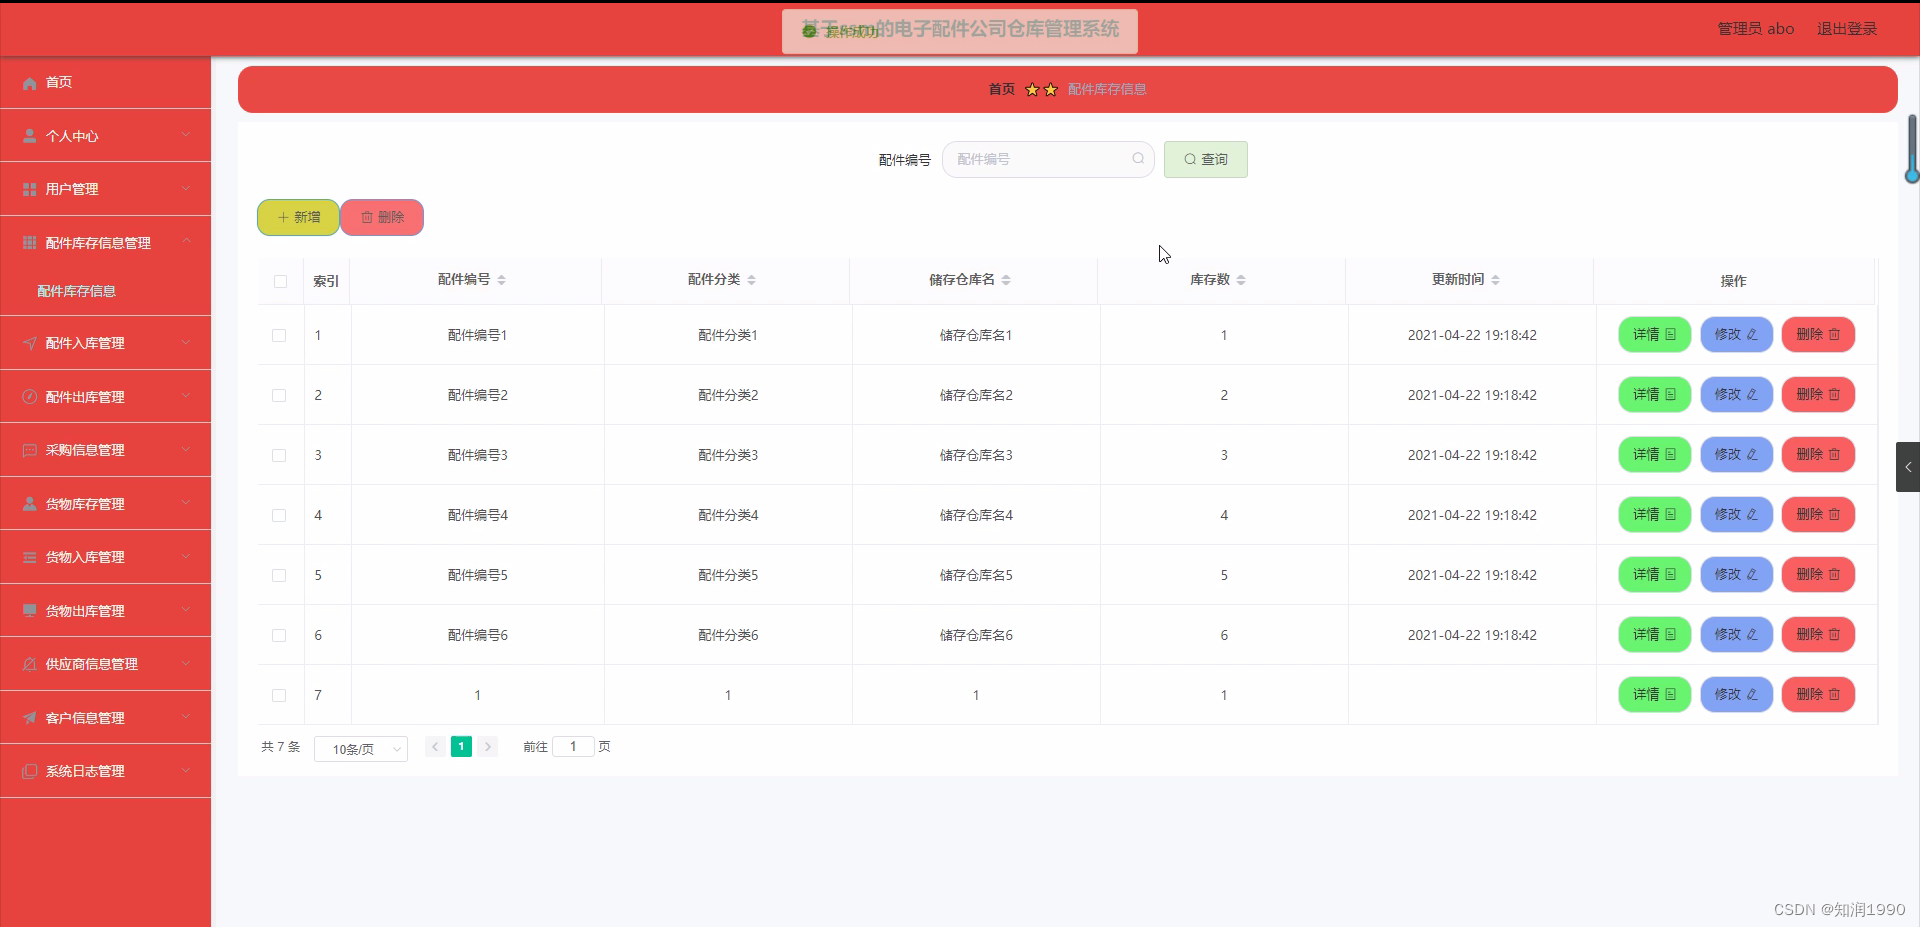Open 详情 details for 配件编号1 row
Viewport: 1920px width, 927px height.
[1653, 335]
